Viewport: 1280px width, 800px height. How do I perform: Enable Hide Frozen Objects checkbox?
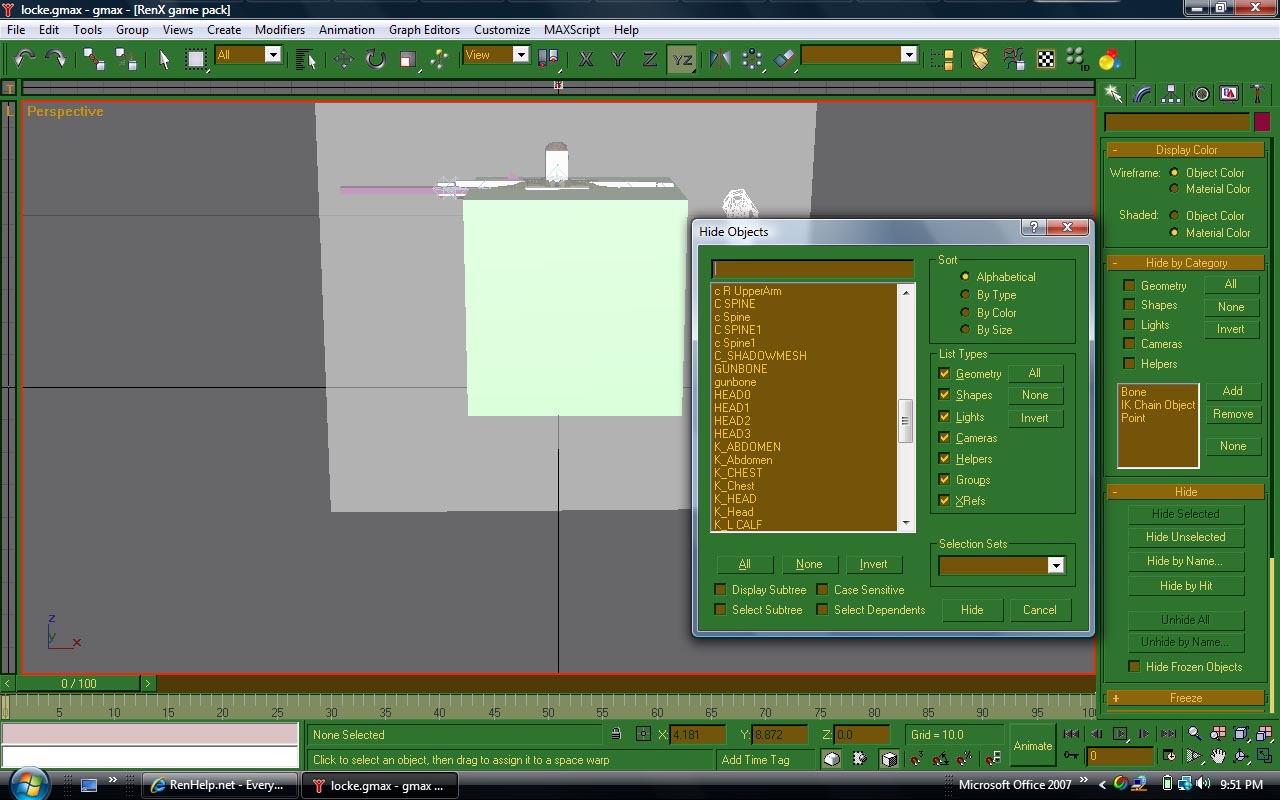(1134, 667)
